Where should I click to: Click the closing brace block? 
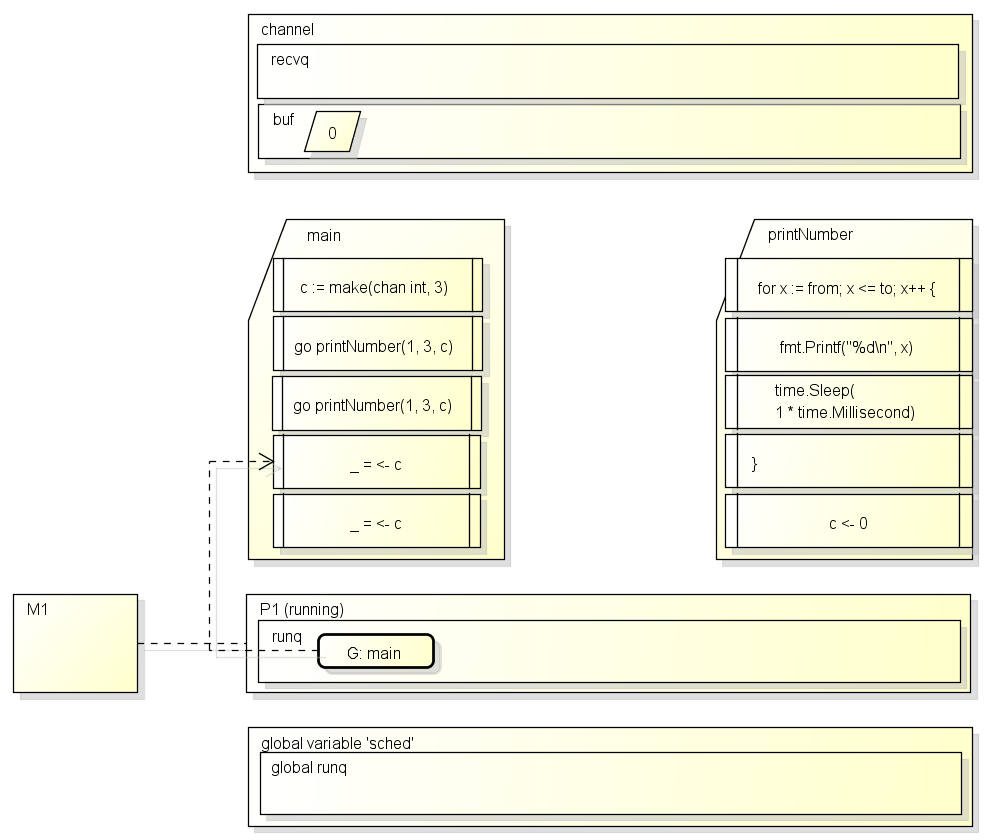(x=849, y=461)
